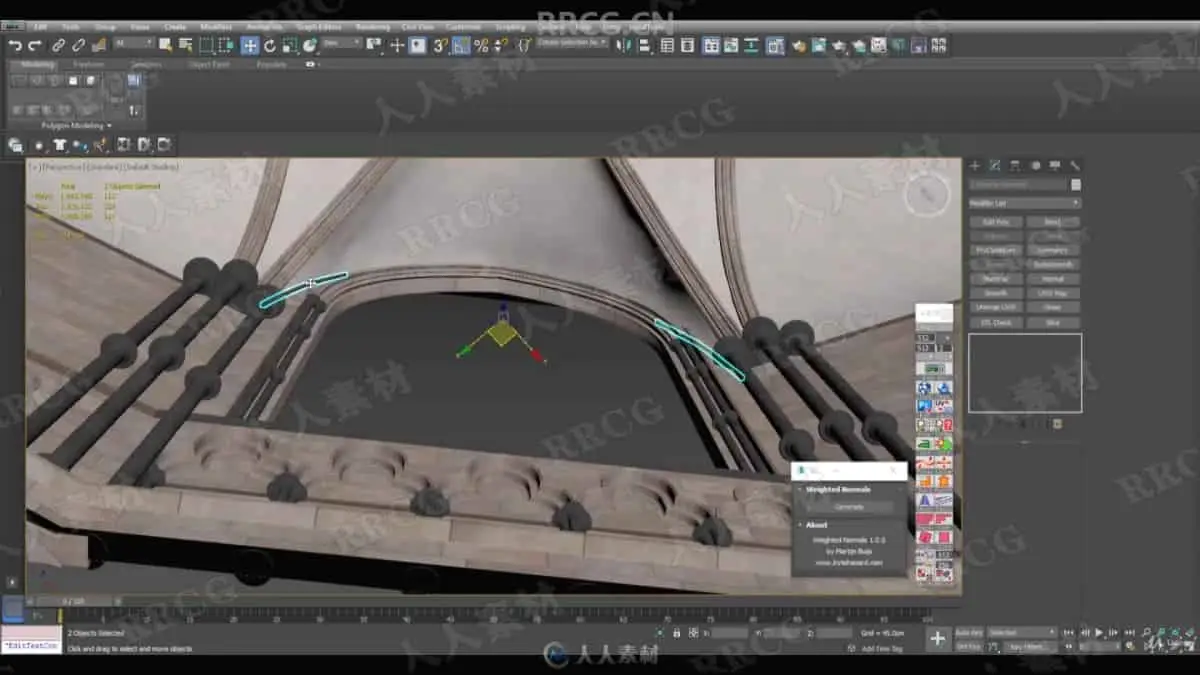The width and height of the screenshot is (1200, 675).
Task: Click the Undo arrow icon
Action: (x=15, y=45)
